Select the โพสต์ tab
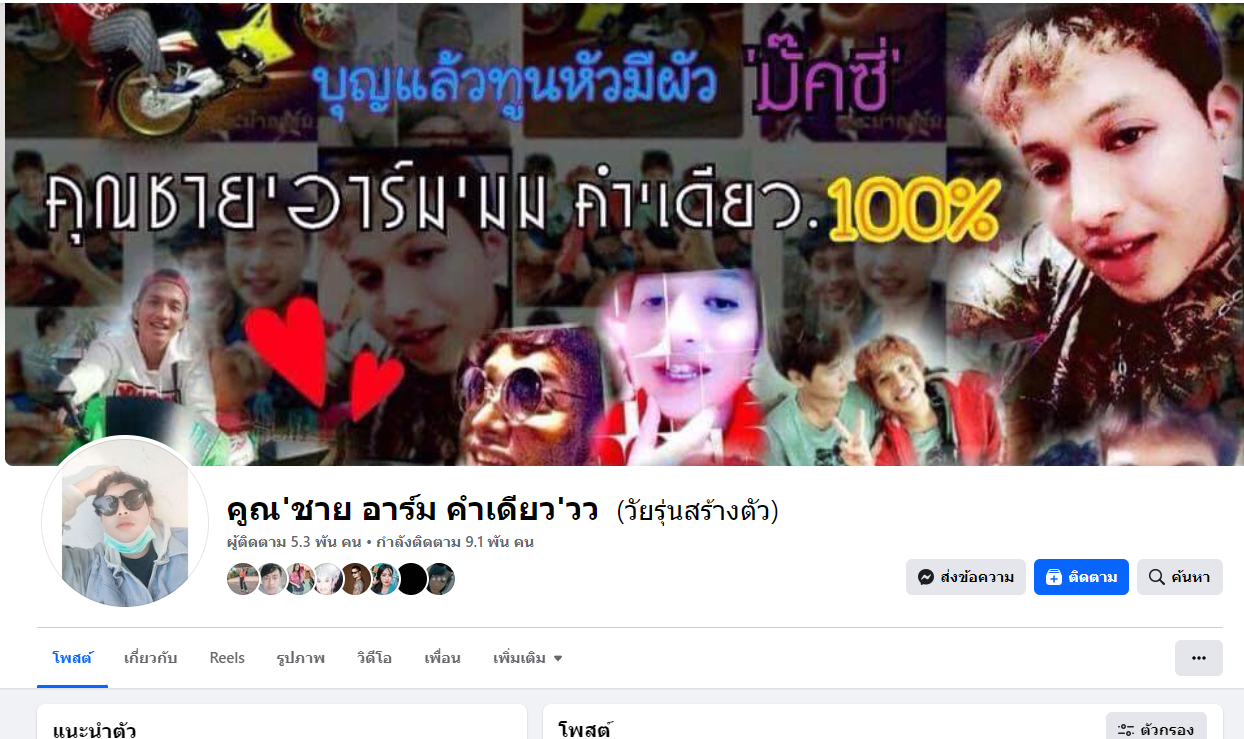This screenshot has width=1244, height=739. (x=72, y=658)
